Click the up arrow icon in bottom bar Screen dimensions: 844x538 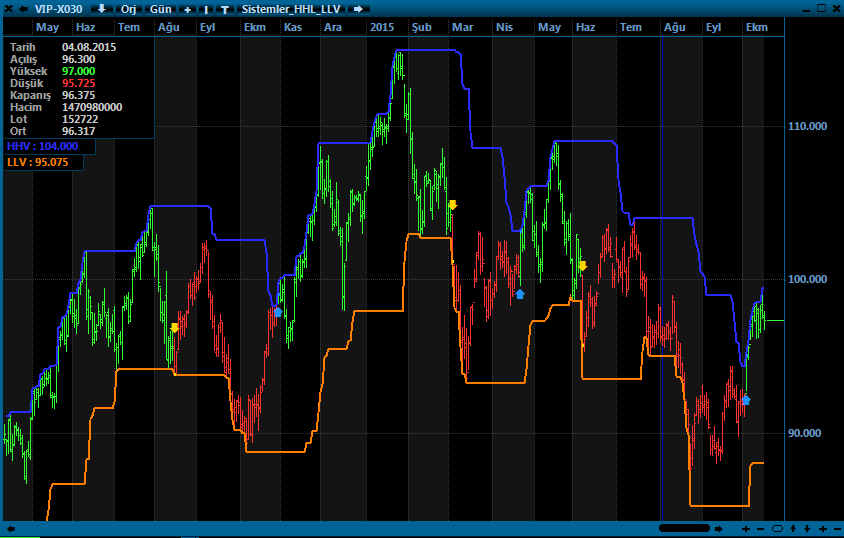(x=793, y=529)
